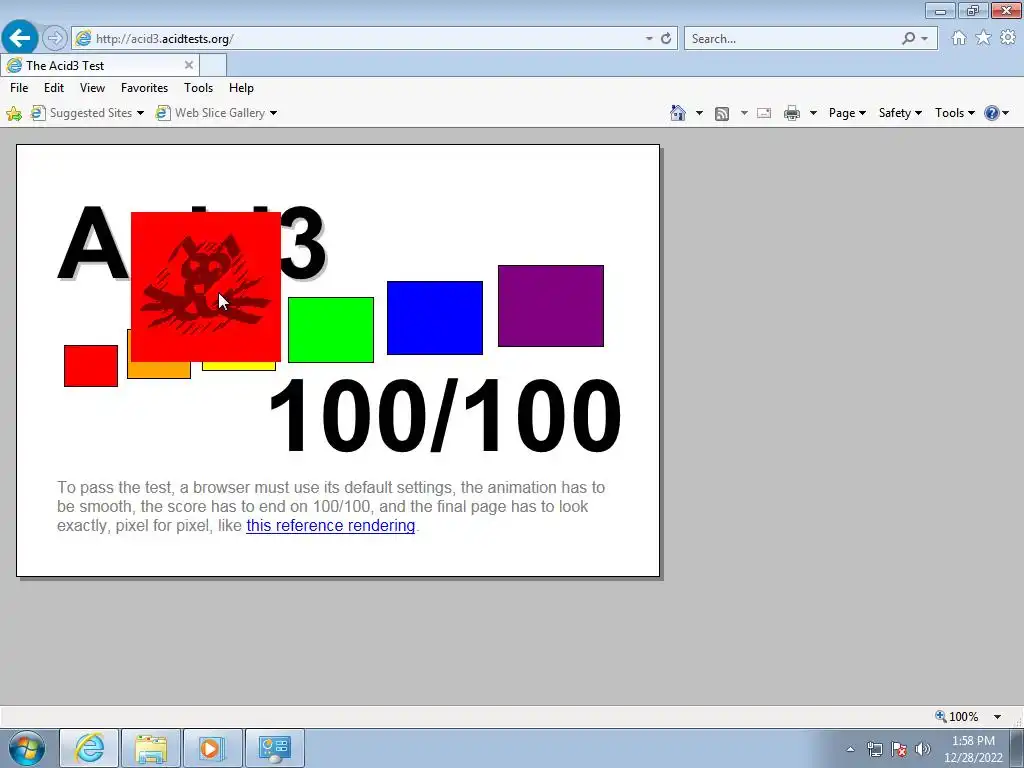
Task: Close The Acid3 Test tab
Action: click(189, 65)
